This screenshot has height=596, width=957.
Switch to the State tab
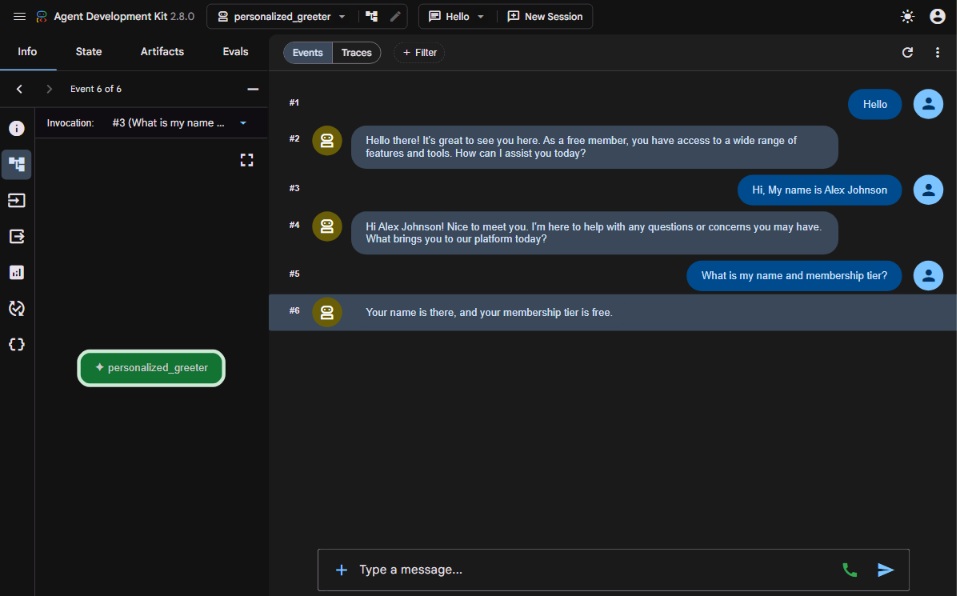tap(88, 52)
